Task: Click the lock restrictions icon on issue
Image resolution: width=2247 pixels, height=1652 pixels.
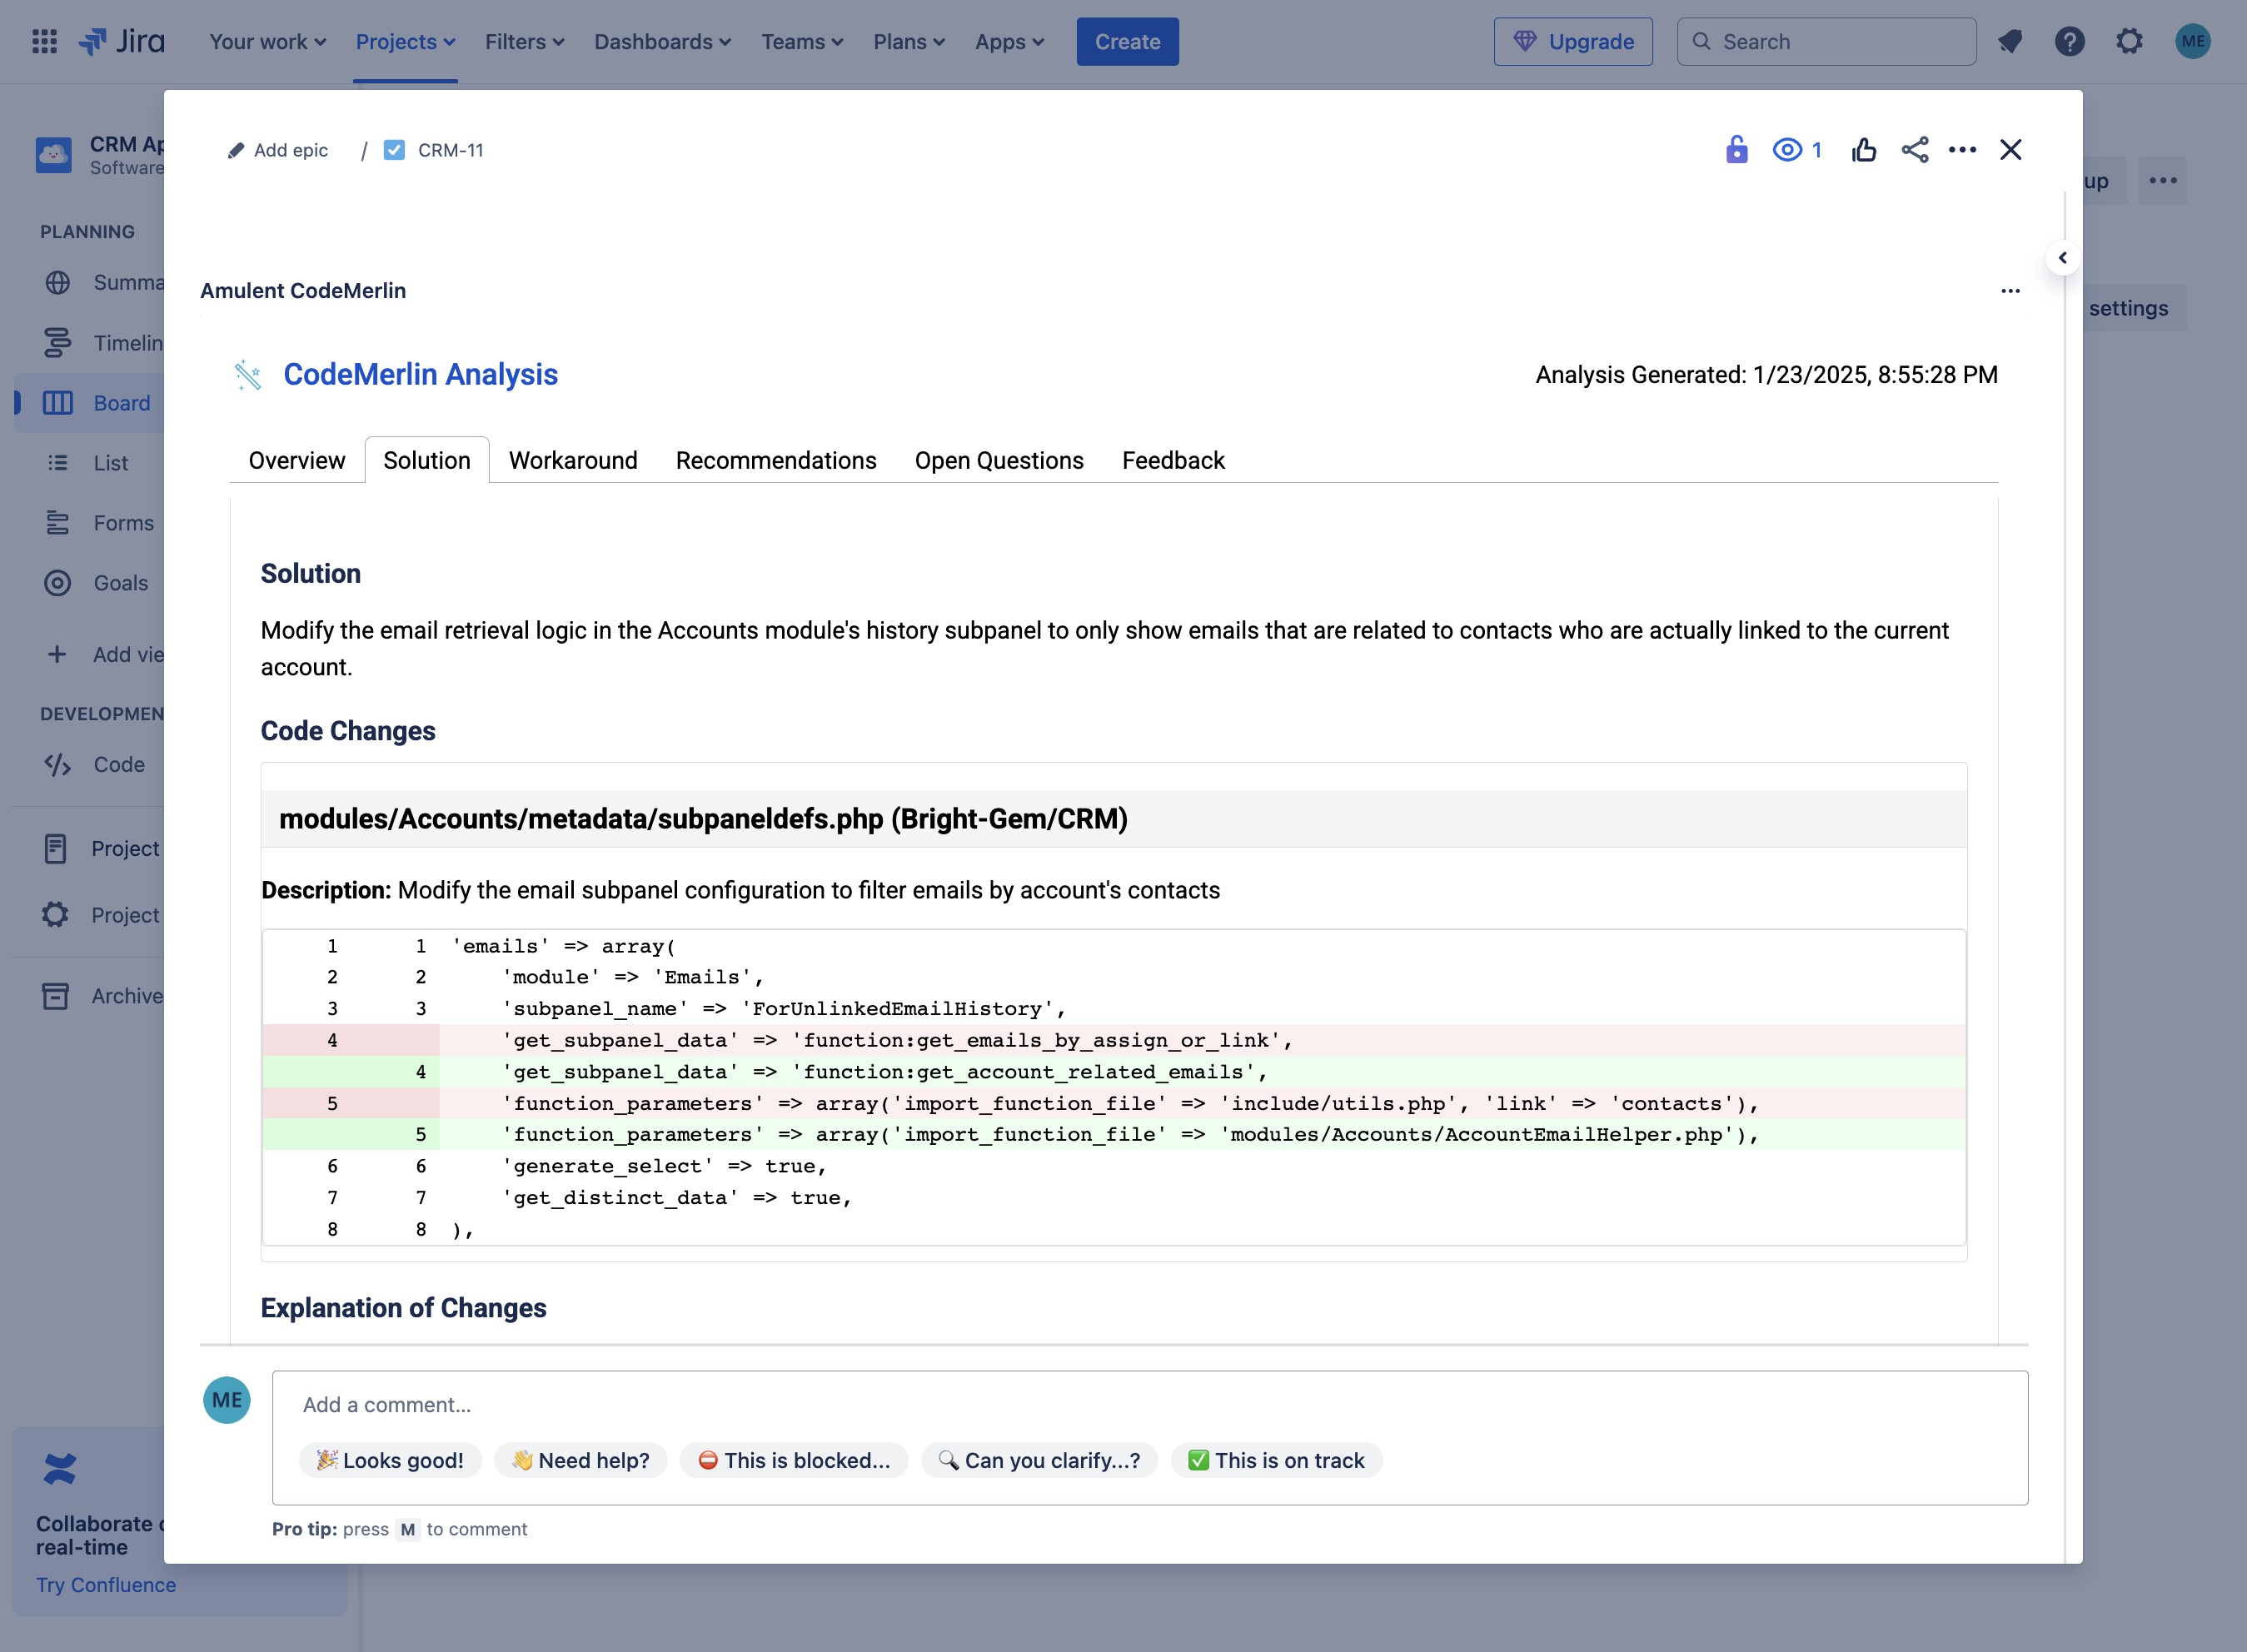Action: [1737, 150]
